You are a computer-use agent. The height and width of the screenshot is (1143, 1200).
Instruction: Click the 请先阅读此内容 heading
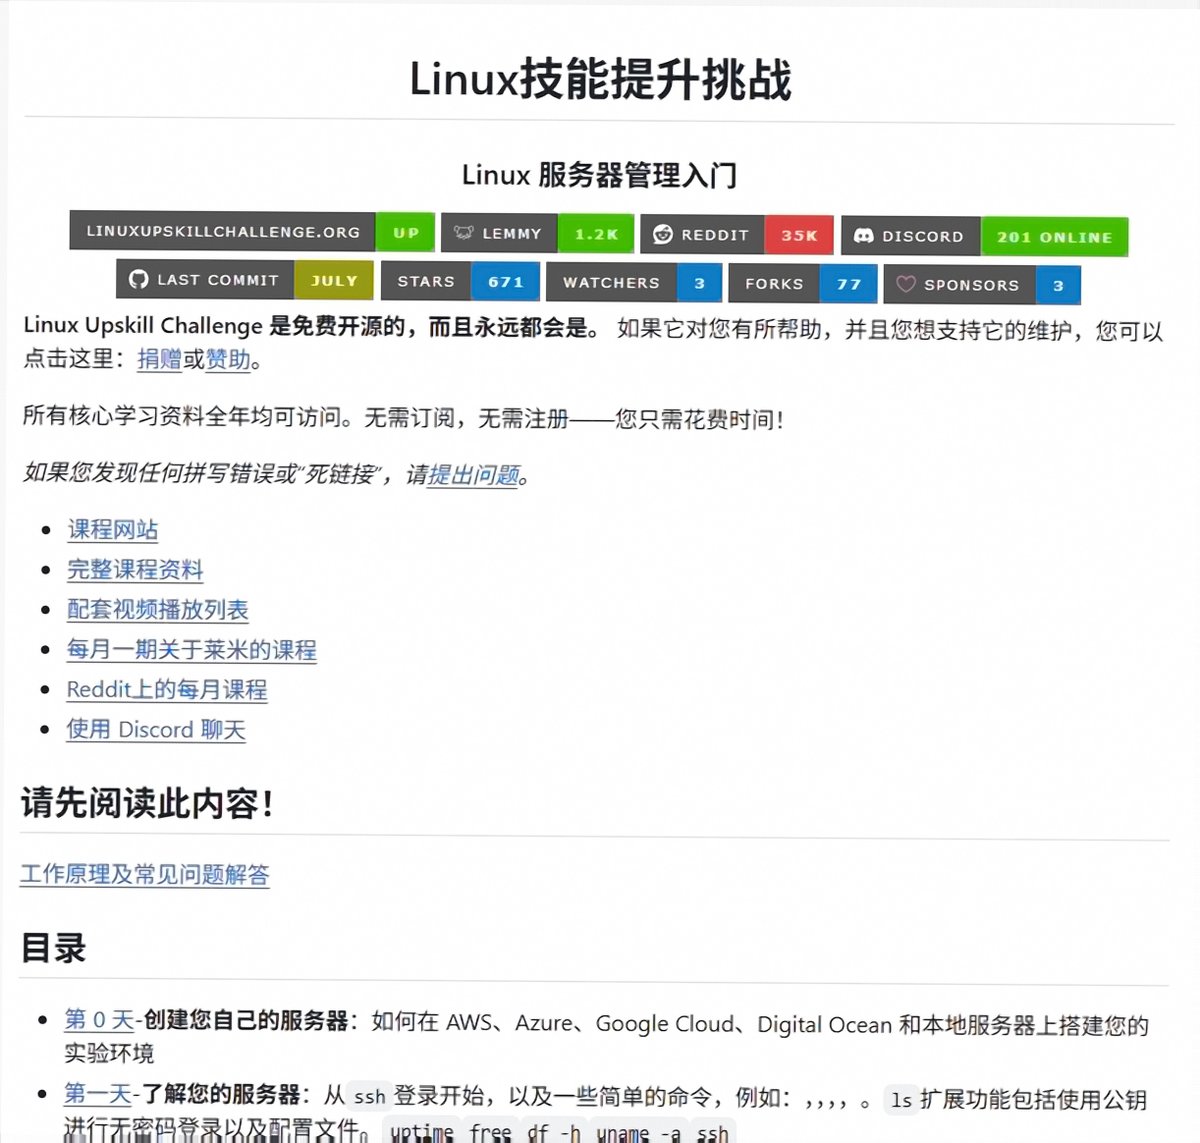point(147,802)
